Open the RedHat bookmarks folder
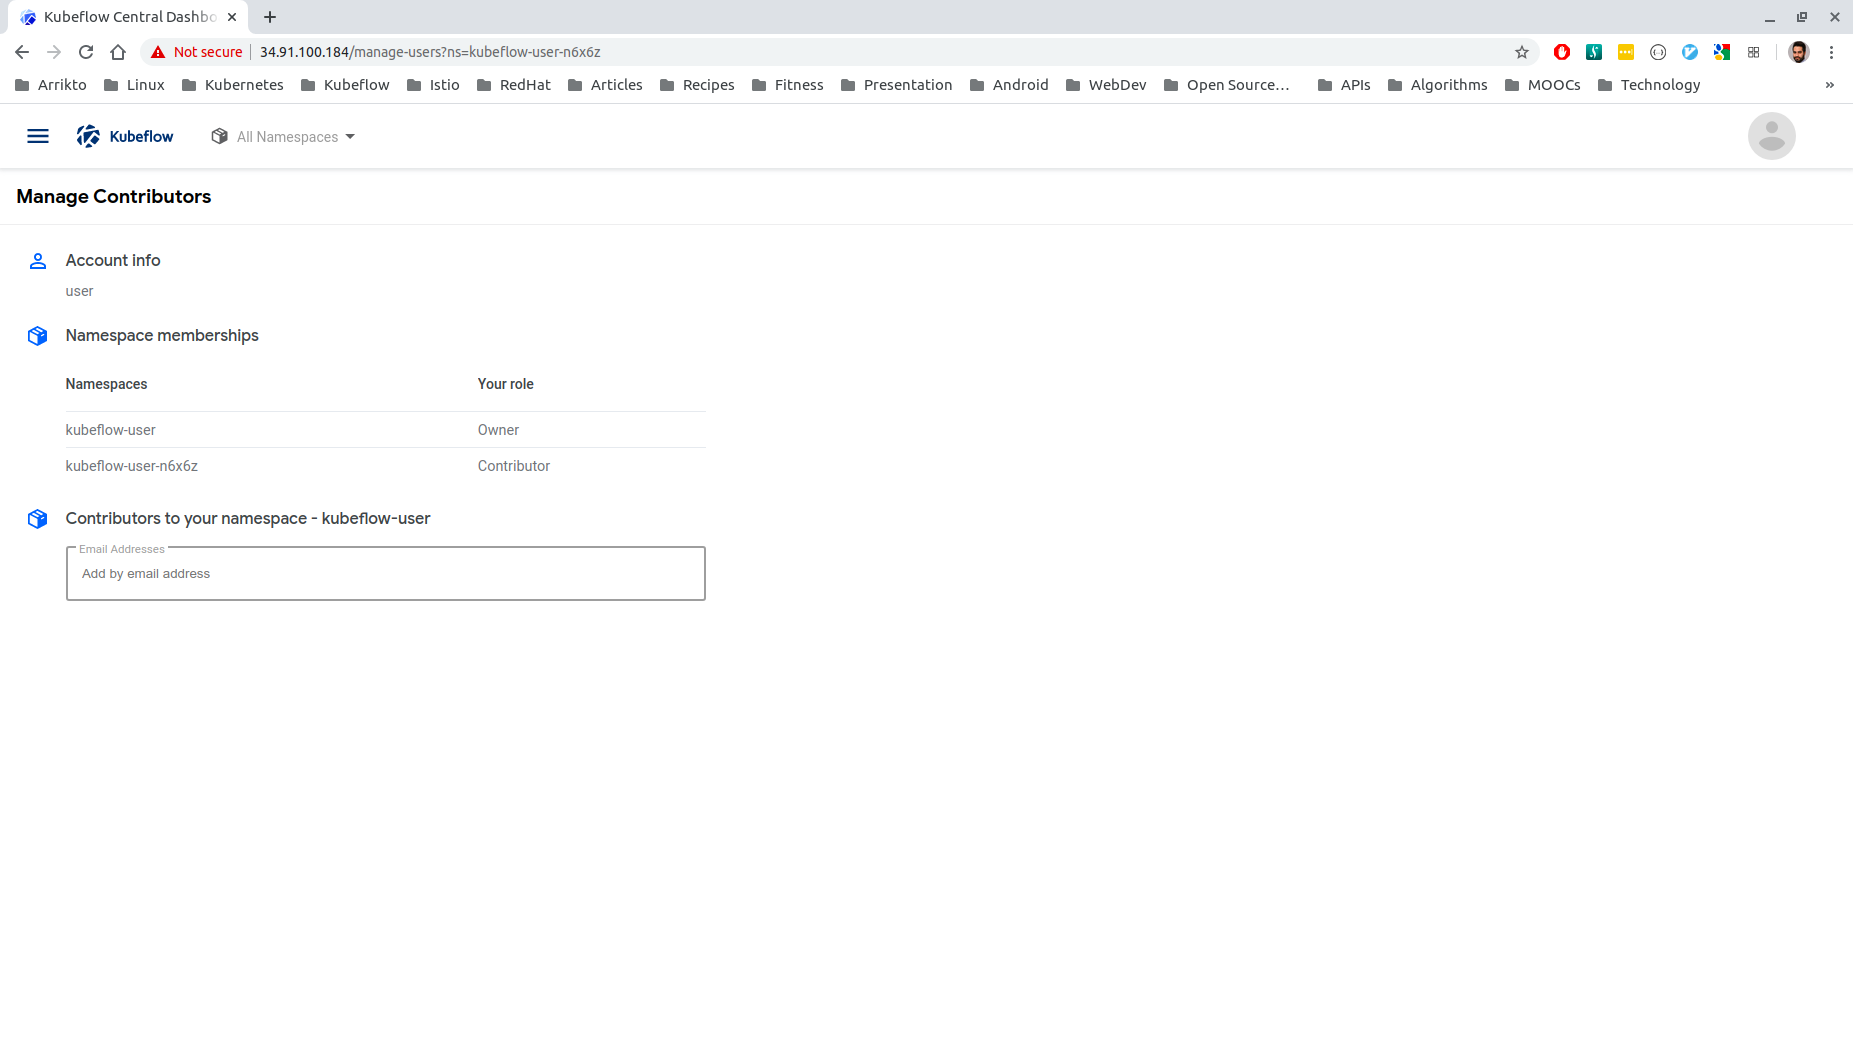The height and width of the screenshot is (1053, 1853). coord(514,85)
